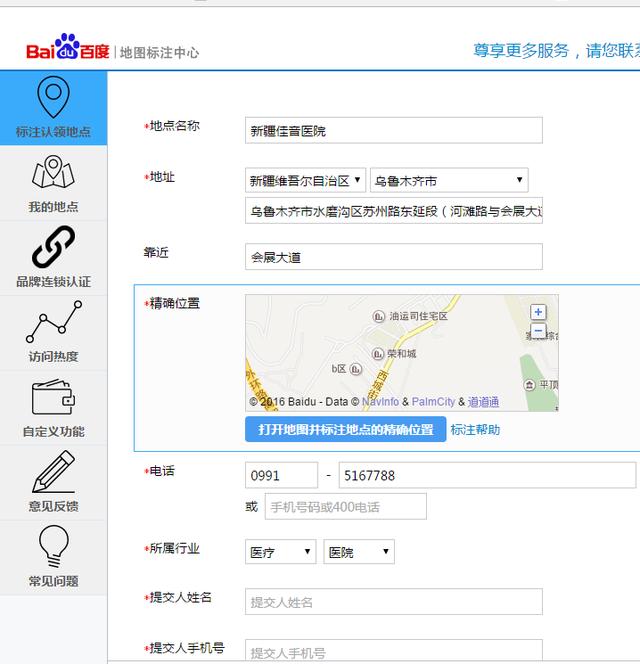Expand city dropdown 乌鲁木齐市
This screenshot has height=664, width=640.
[x=449, y=181]
